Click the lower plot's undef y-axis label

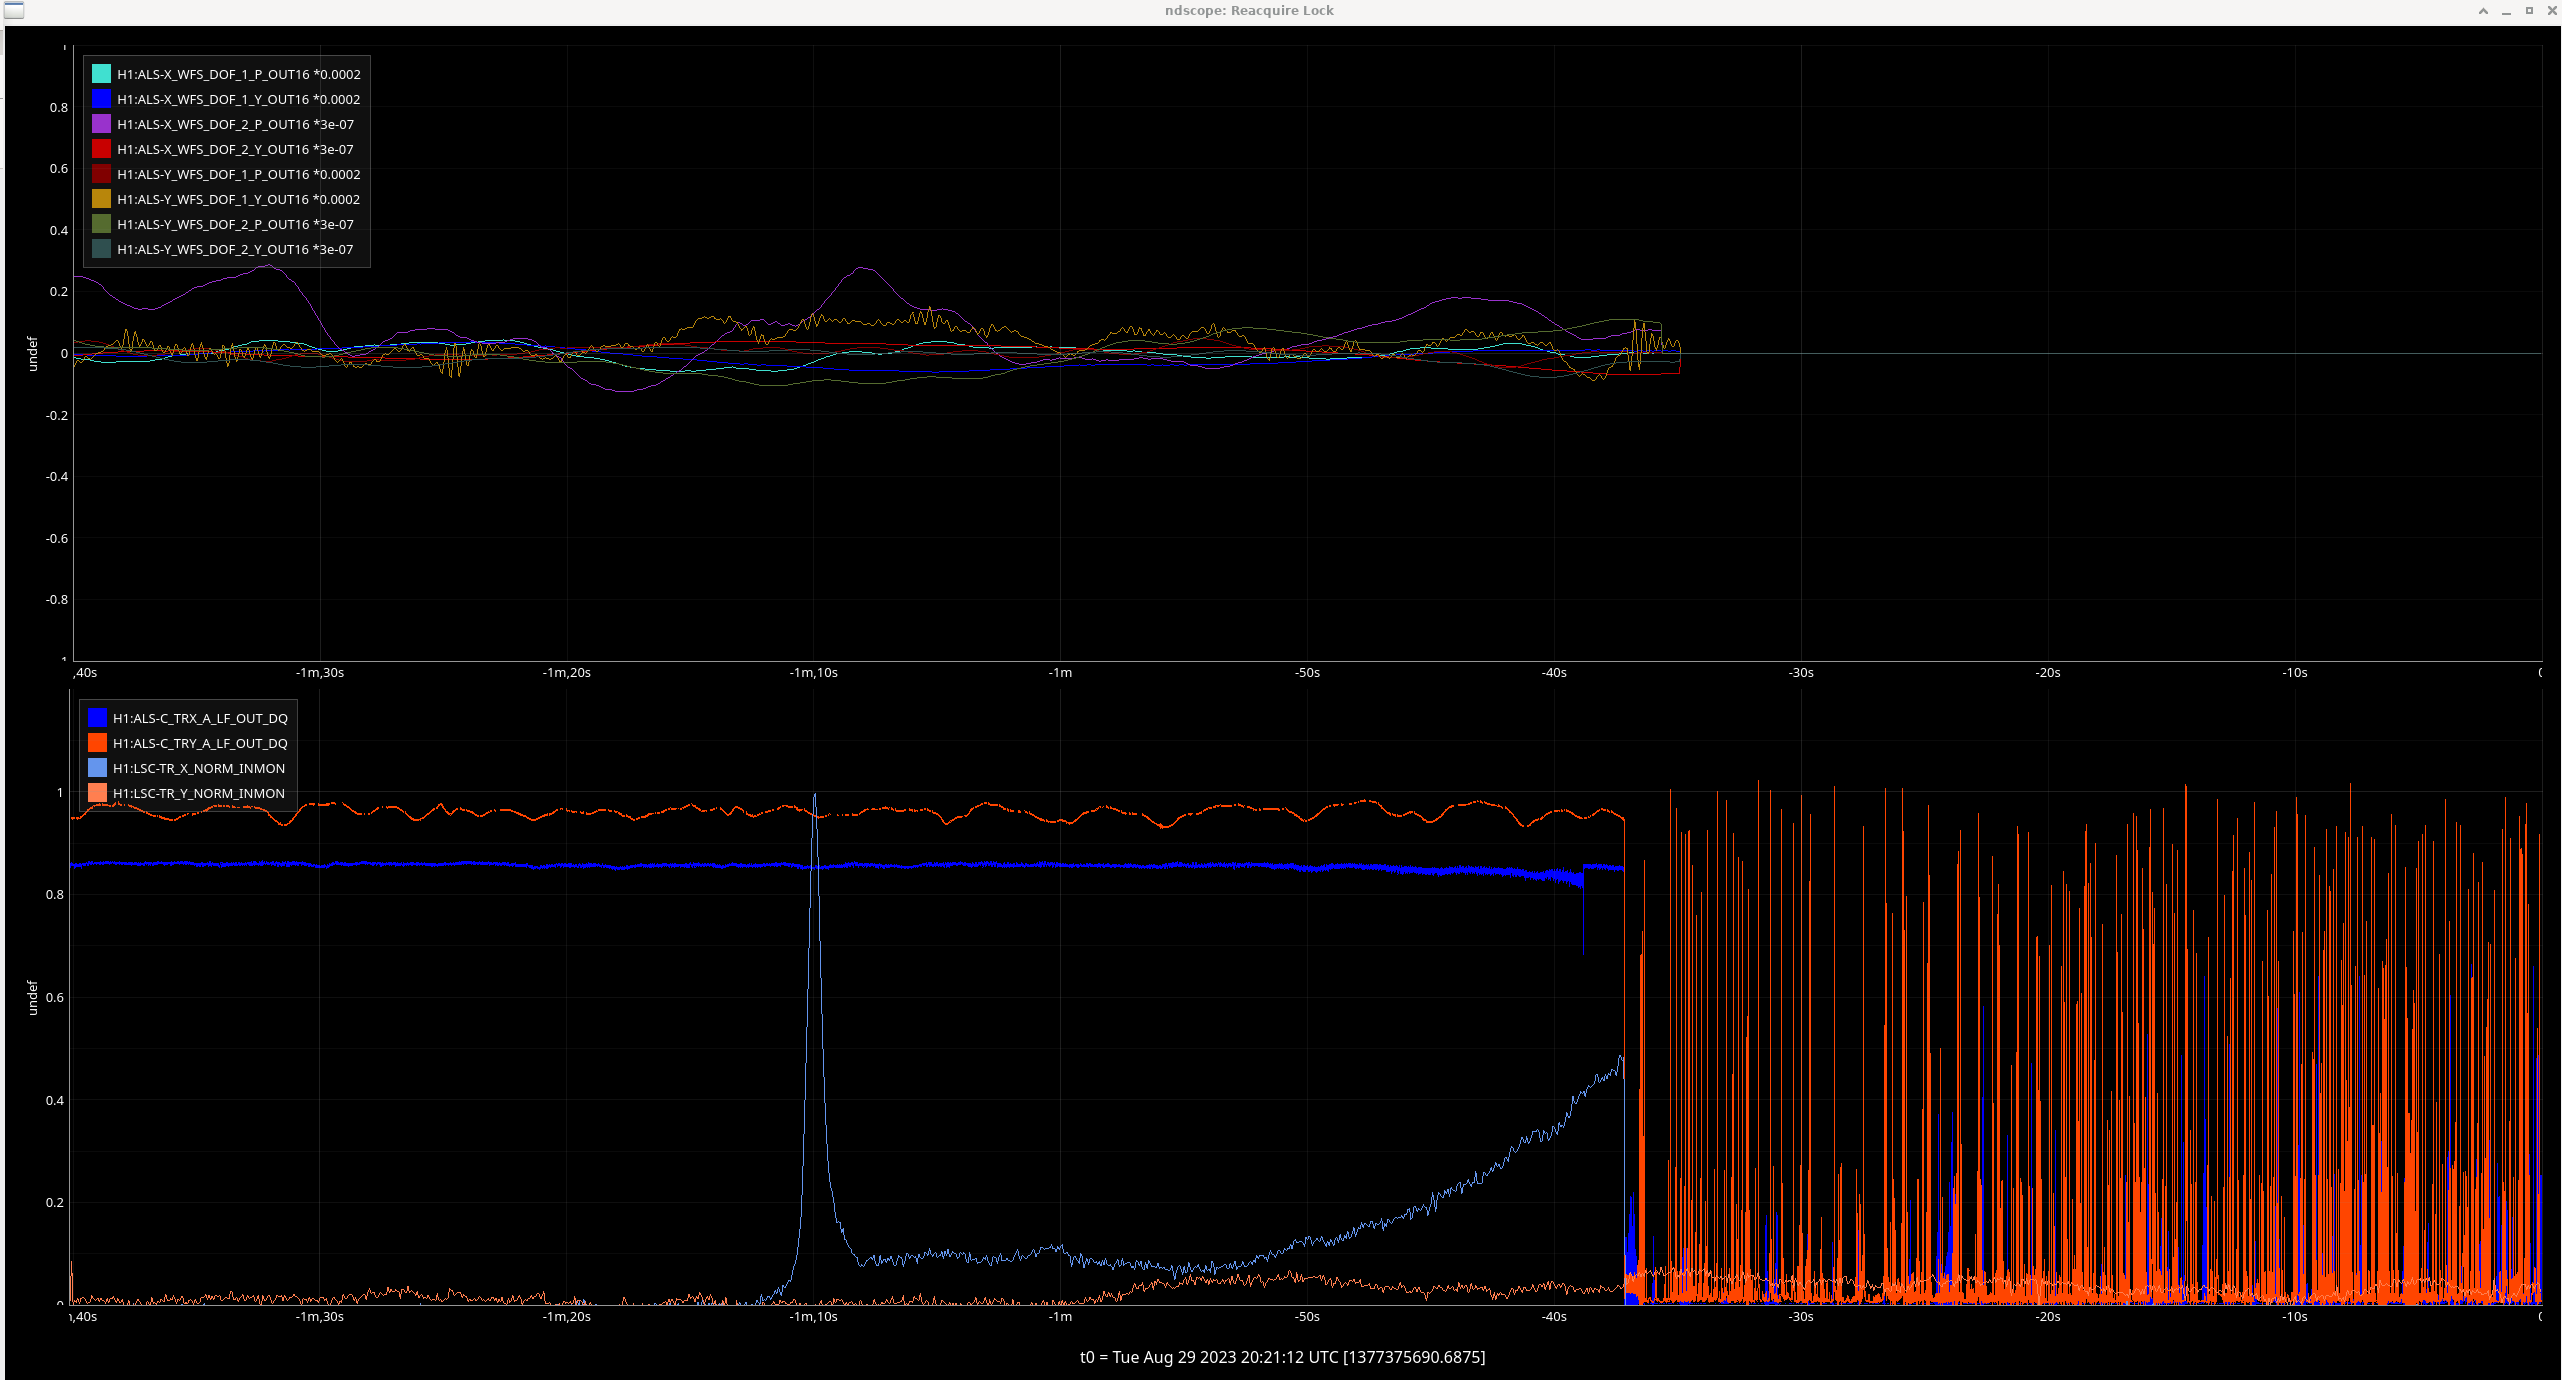point(32,998)
